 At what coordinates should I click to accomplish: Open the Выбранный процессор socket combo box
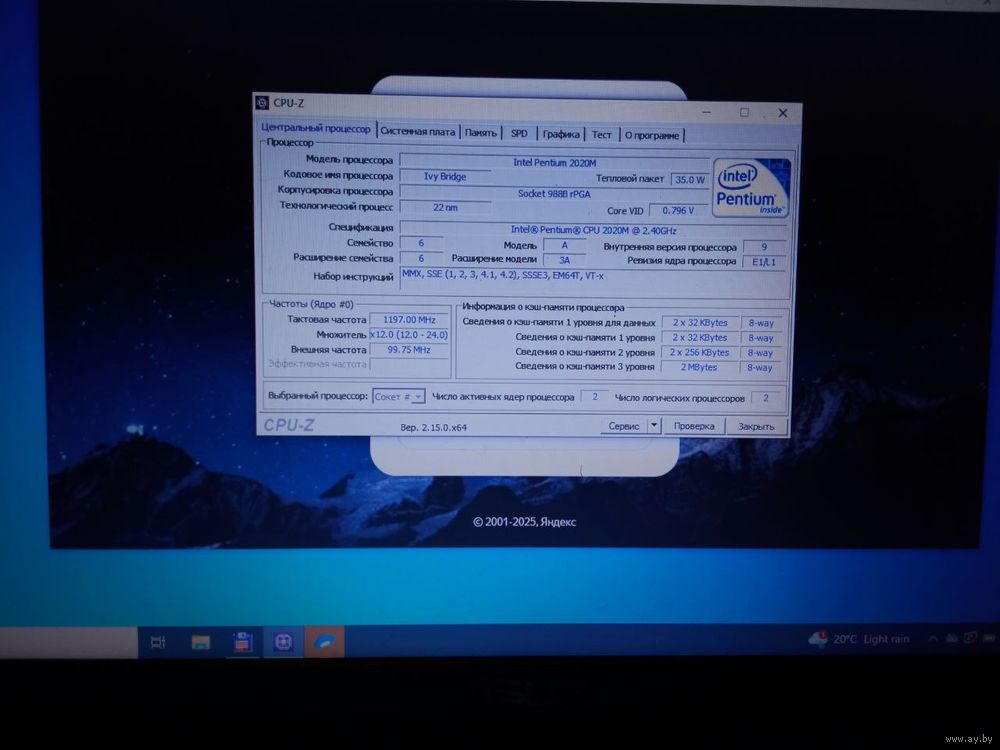tap(398, 397)
